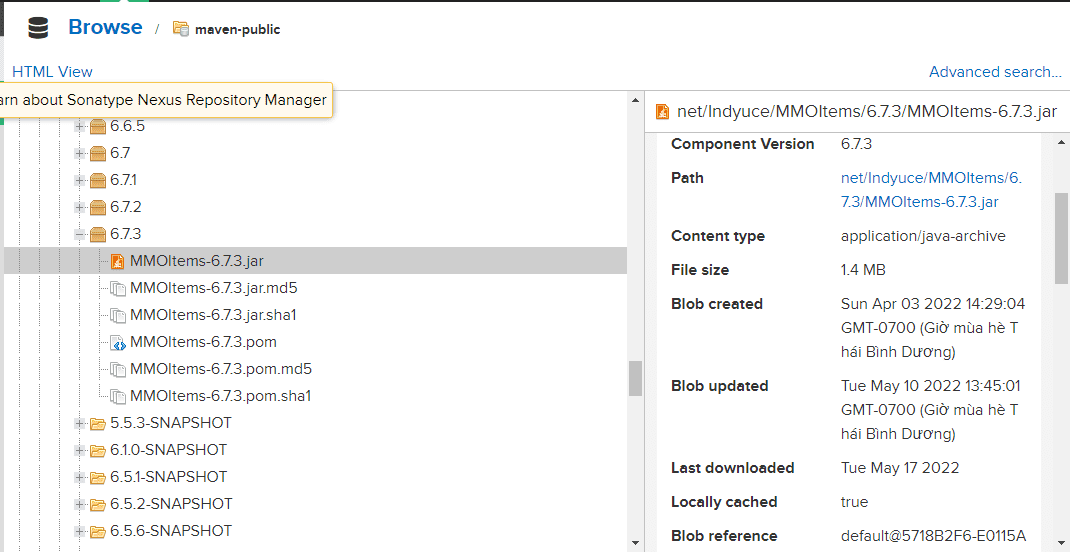Click the MMOItems-6.7.3.jar file icon
Image resolution: width=1070 pixels, height=552 pixels.
[117, 261]
